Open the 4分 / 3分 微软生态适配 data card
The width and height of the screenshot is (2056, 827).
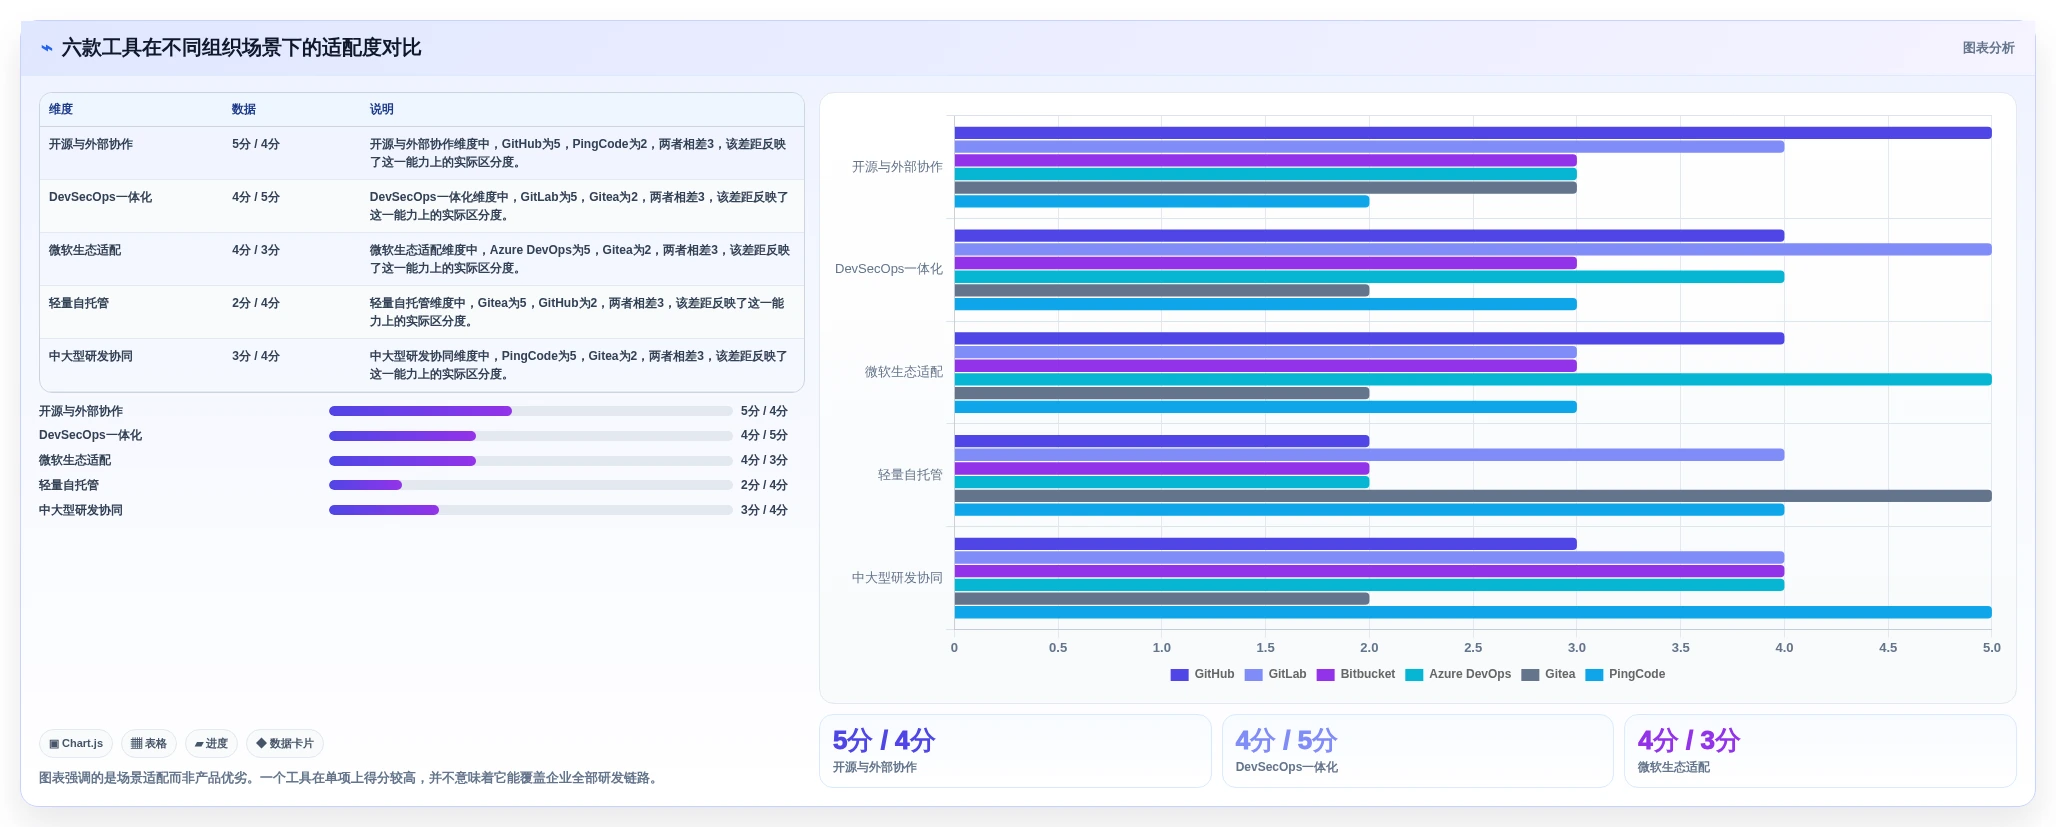[1820, 751]
